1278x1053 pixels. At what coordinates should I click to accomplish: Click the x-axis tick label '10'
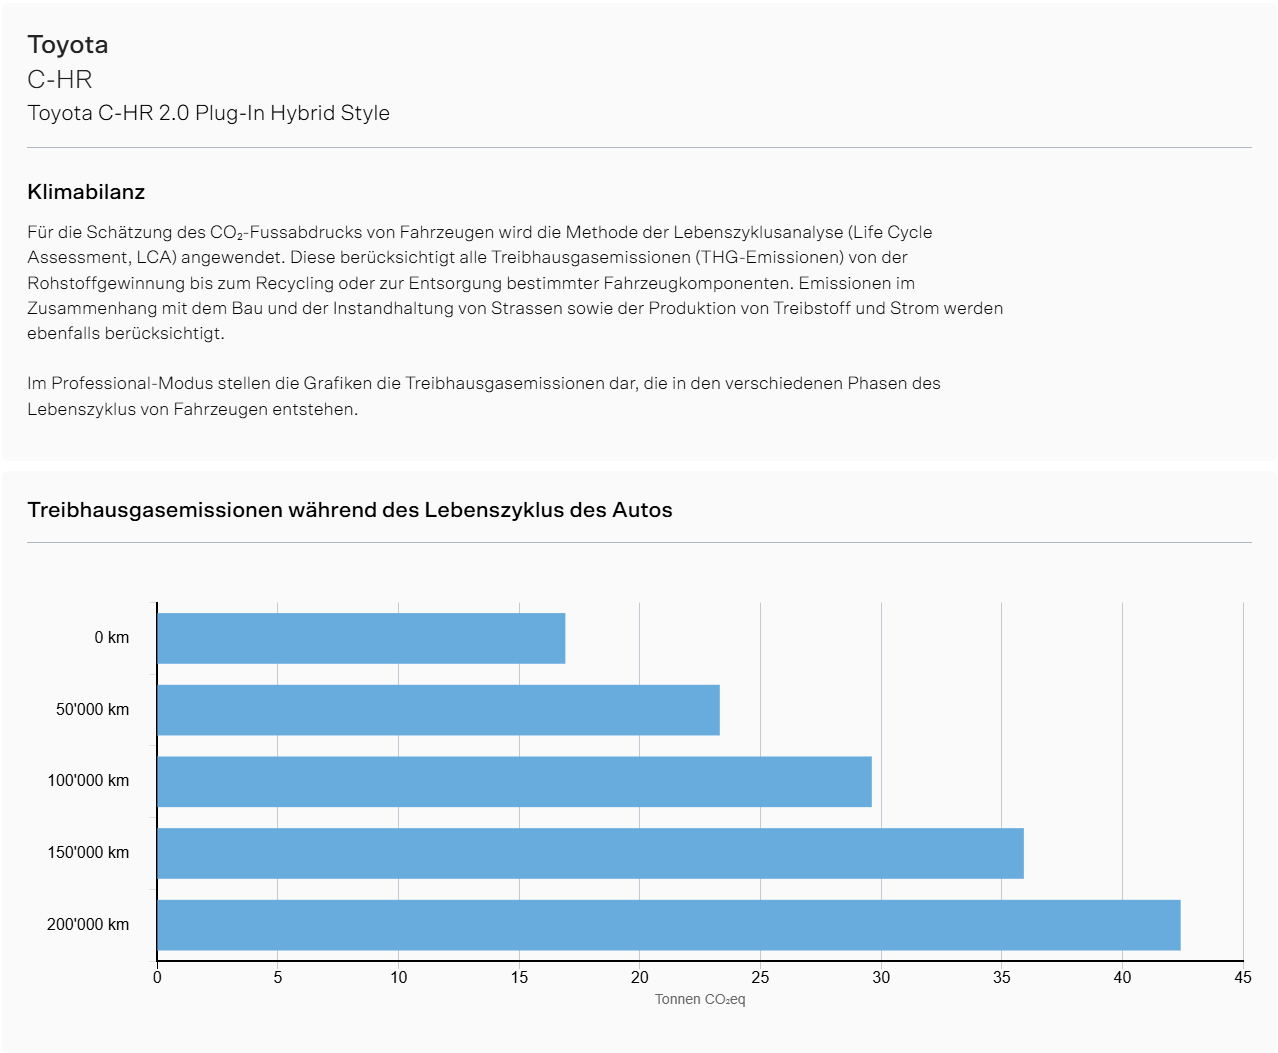pyautogui.click(x=399, y=978)
